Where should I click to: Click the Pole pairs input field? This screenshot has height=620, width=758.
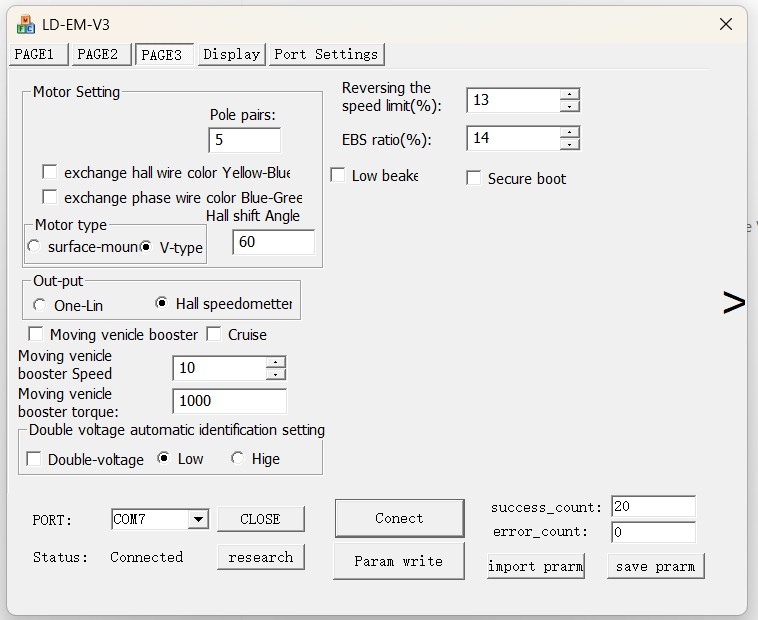pos(244,140)
